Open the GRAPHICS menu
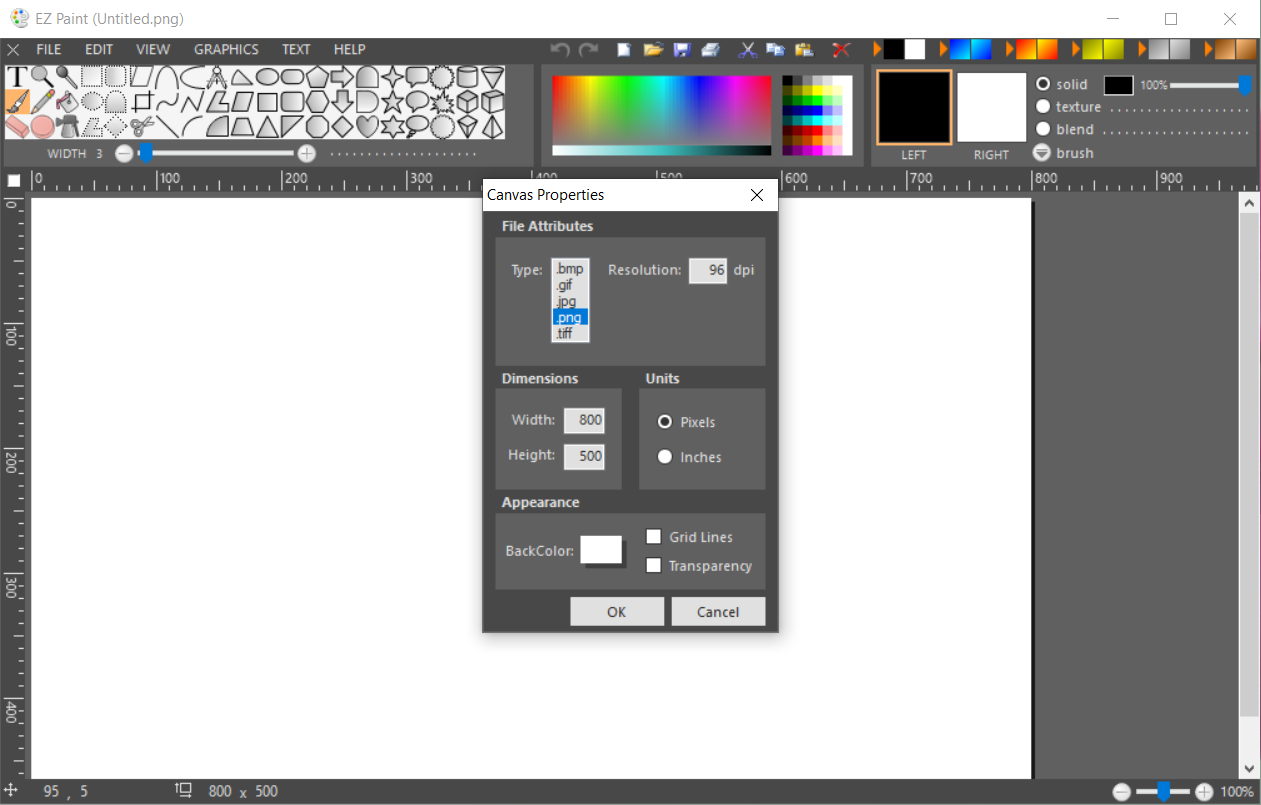The height and width of the screenshot is (805, 1261). pos(226,48)
